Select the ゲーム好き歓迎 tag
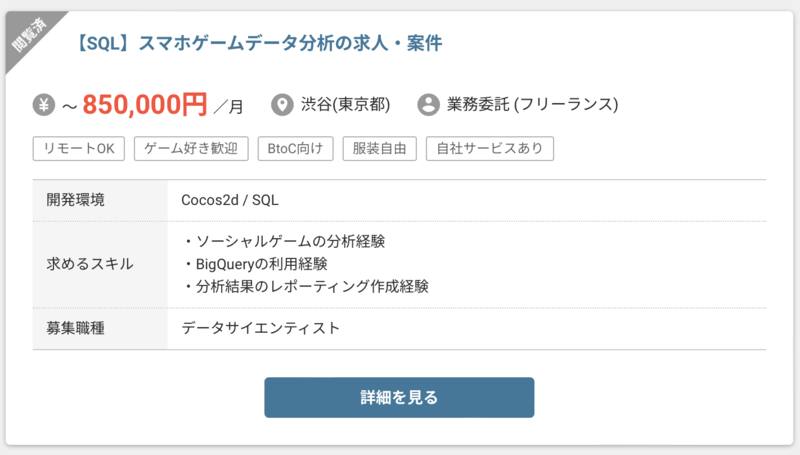 190,149
